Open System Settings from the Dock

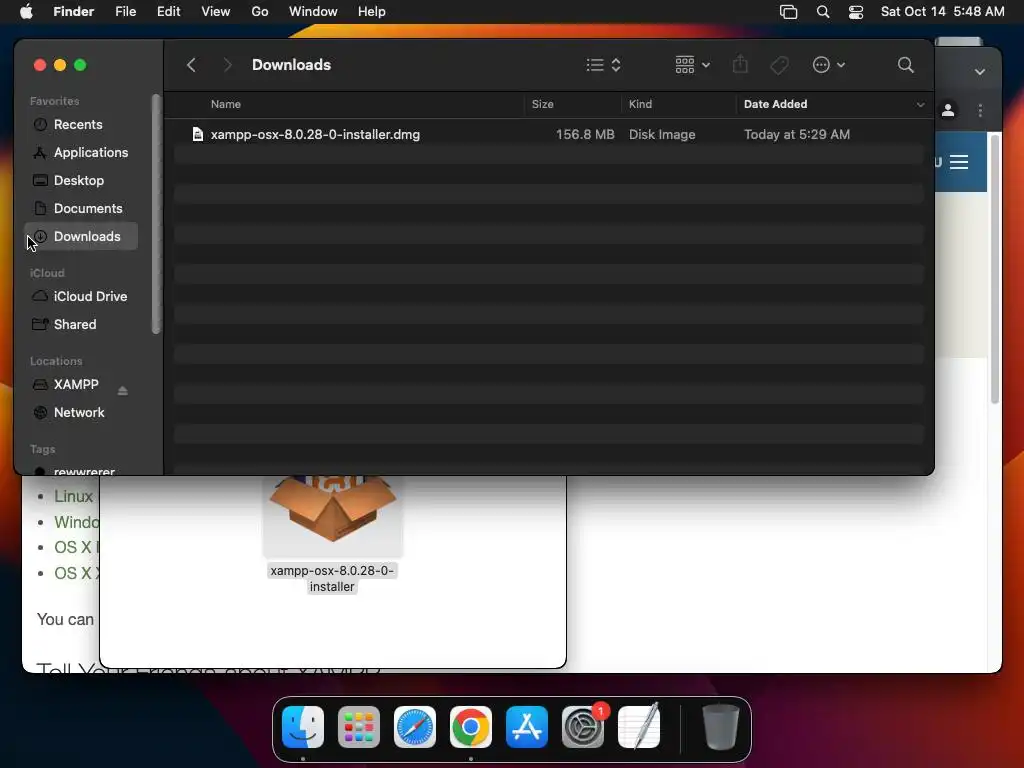[x=583, y=727]
